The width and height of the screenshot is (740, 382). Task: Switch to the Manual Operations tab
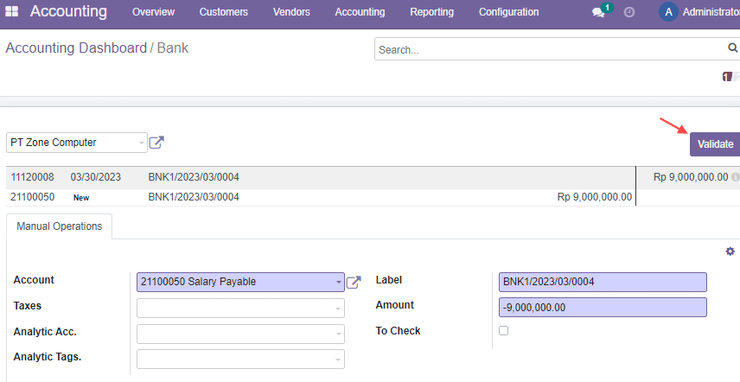coord(59,226)
